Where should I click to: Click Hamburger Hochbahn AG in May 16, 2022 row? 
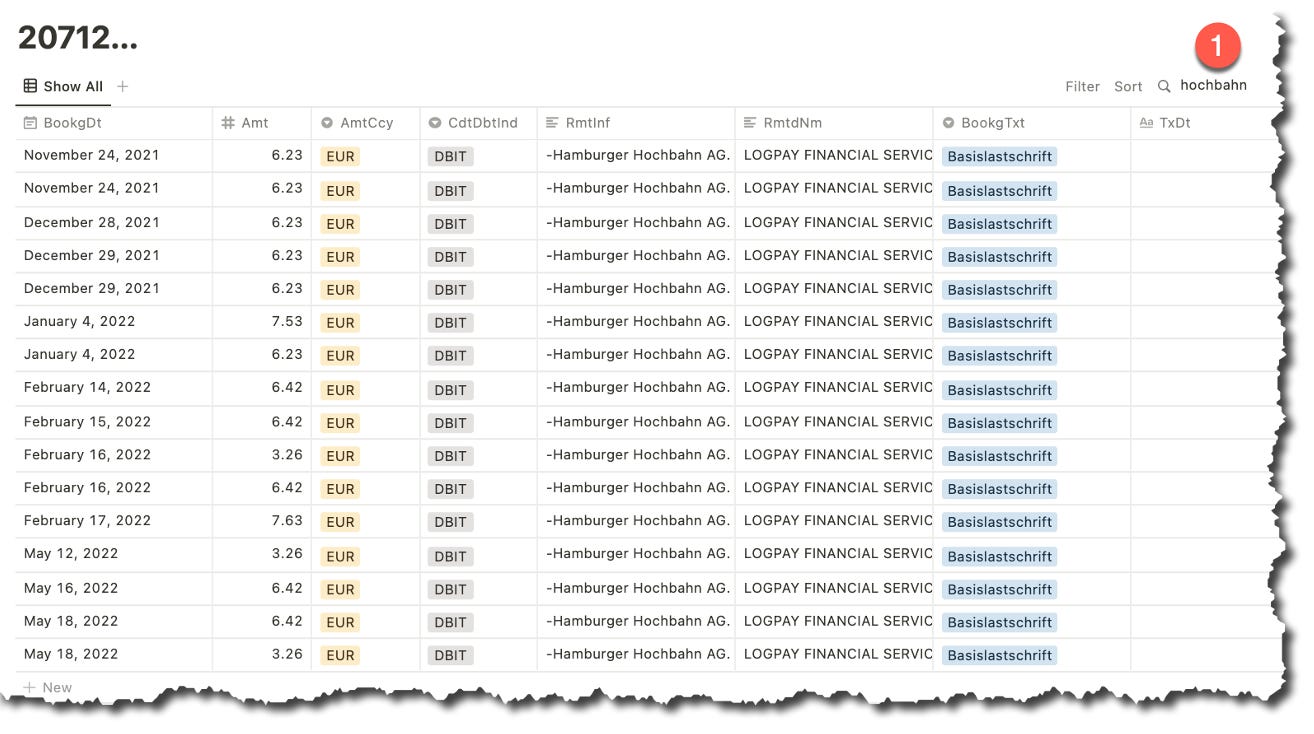pyautogui.click(x=638, y=588)
